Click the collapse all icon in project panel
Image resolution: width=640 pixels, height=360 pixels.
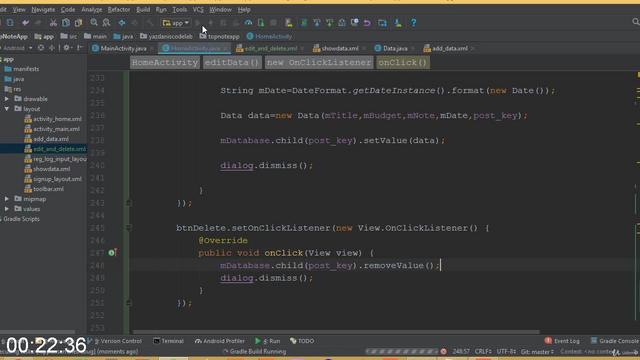(x=51, y=48)
